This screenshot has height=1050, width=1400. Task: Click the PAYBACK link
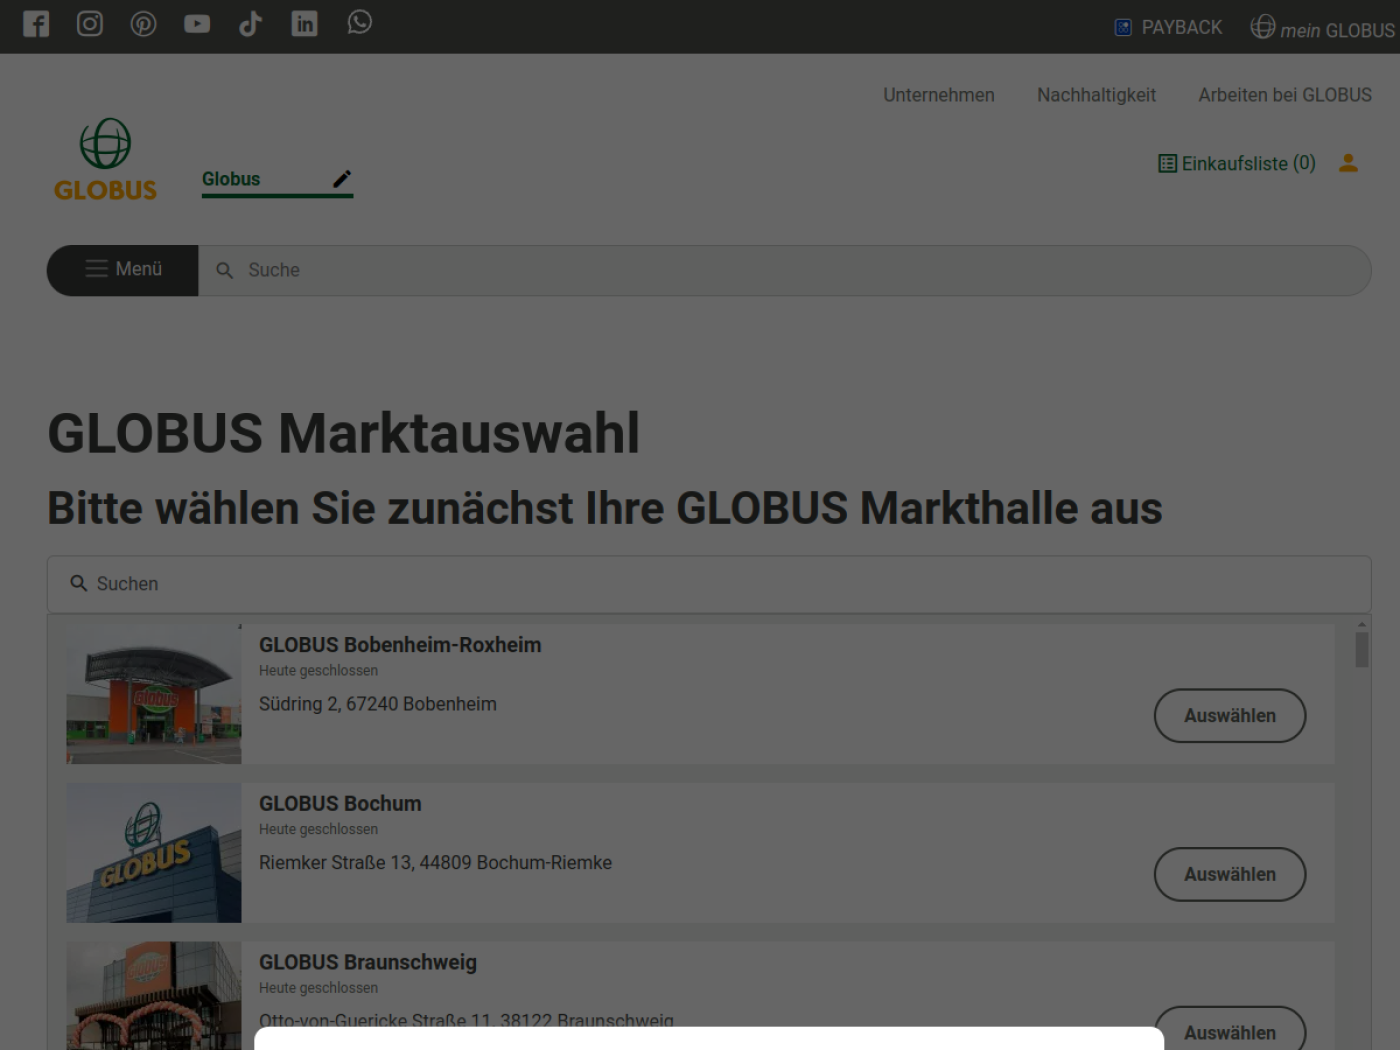1168,27
